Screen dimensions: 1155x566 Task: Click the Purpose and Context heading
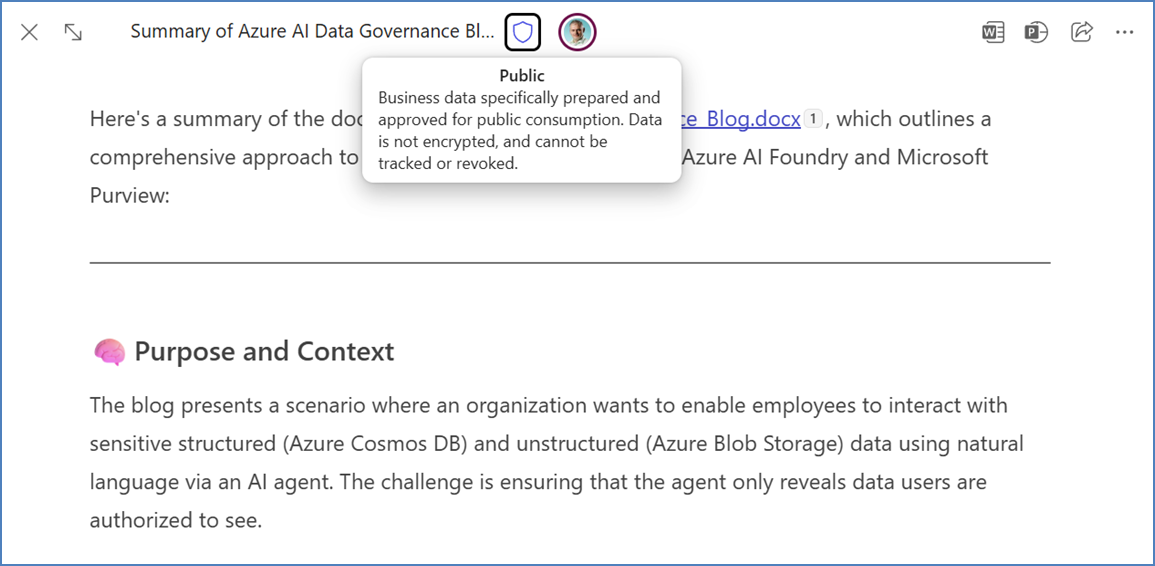coord(264,352)
